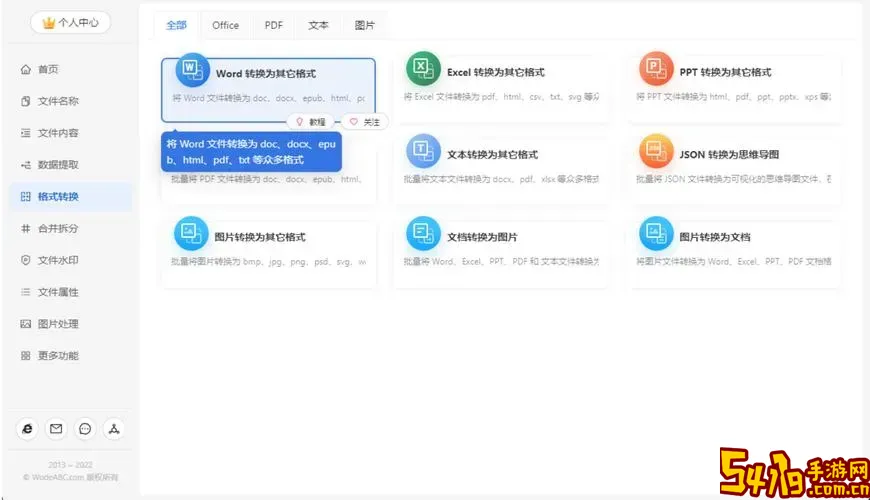Viewport: 870px width, 500px height.
Task: Click the description 批量将 JSON 文件转换为可视化的思维导图文件
Action: [x=733, y=179]
